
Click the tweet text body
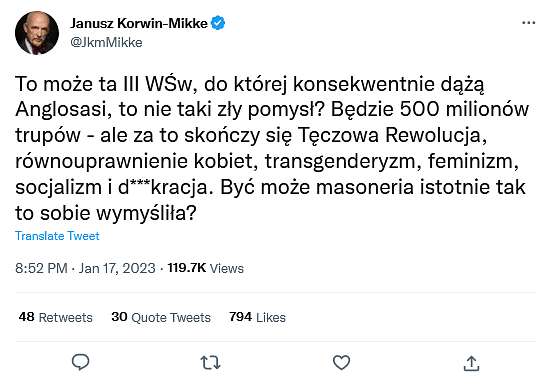pos(272,148)
